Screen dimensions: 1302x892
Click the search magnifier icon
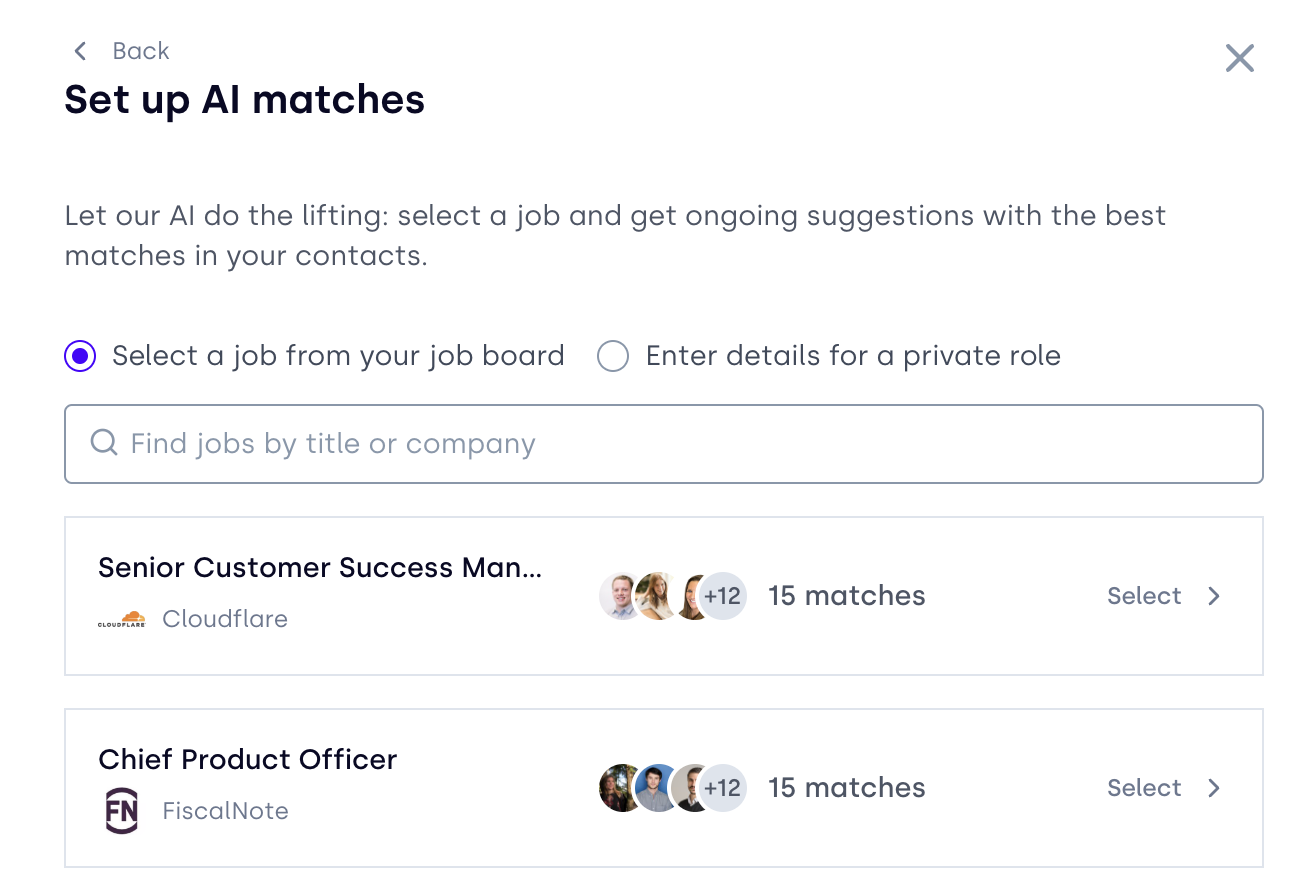coord(104,443)
